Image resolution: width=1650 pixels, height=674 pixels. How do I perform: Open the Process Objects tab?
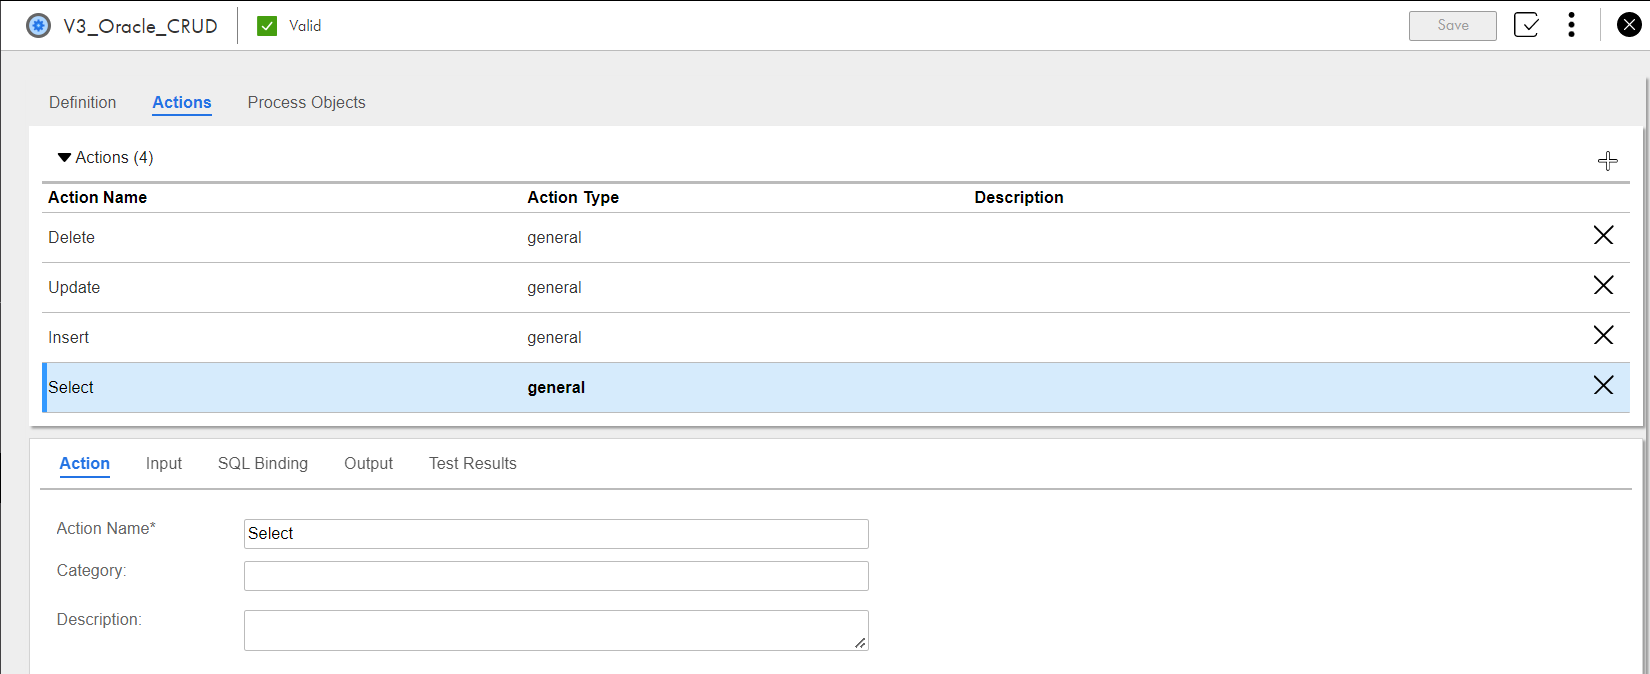(307, 102)
